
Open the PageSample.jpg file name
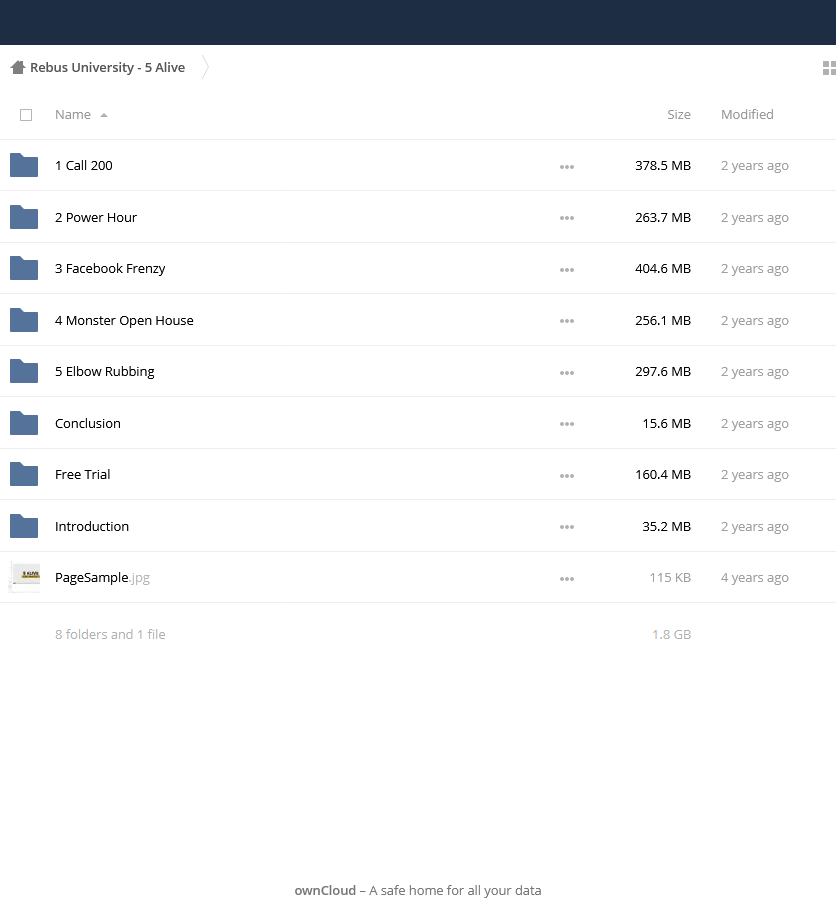click(92, 578)
